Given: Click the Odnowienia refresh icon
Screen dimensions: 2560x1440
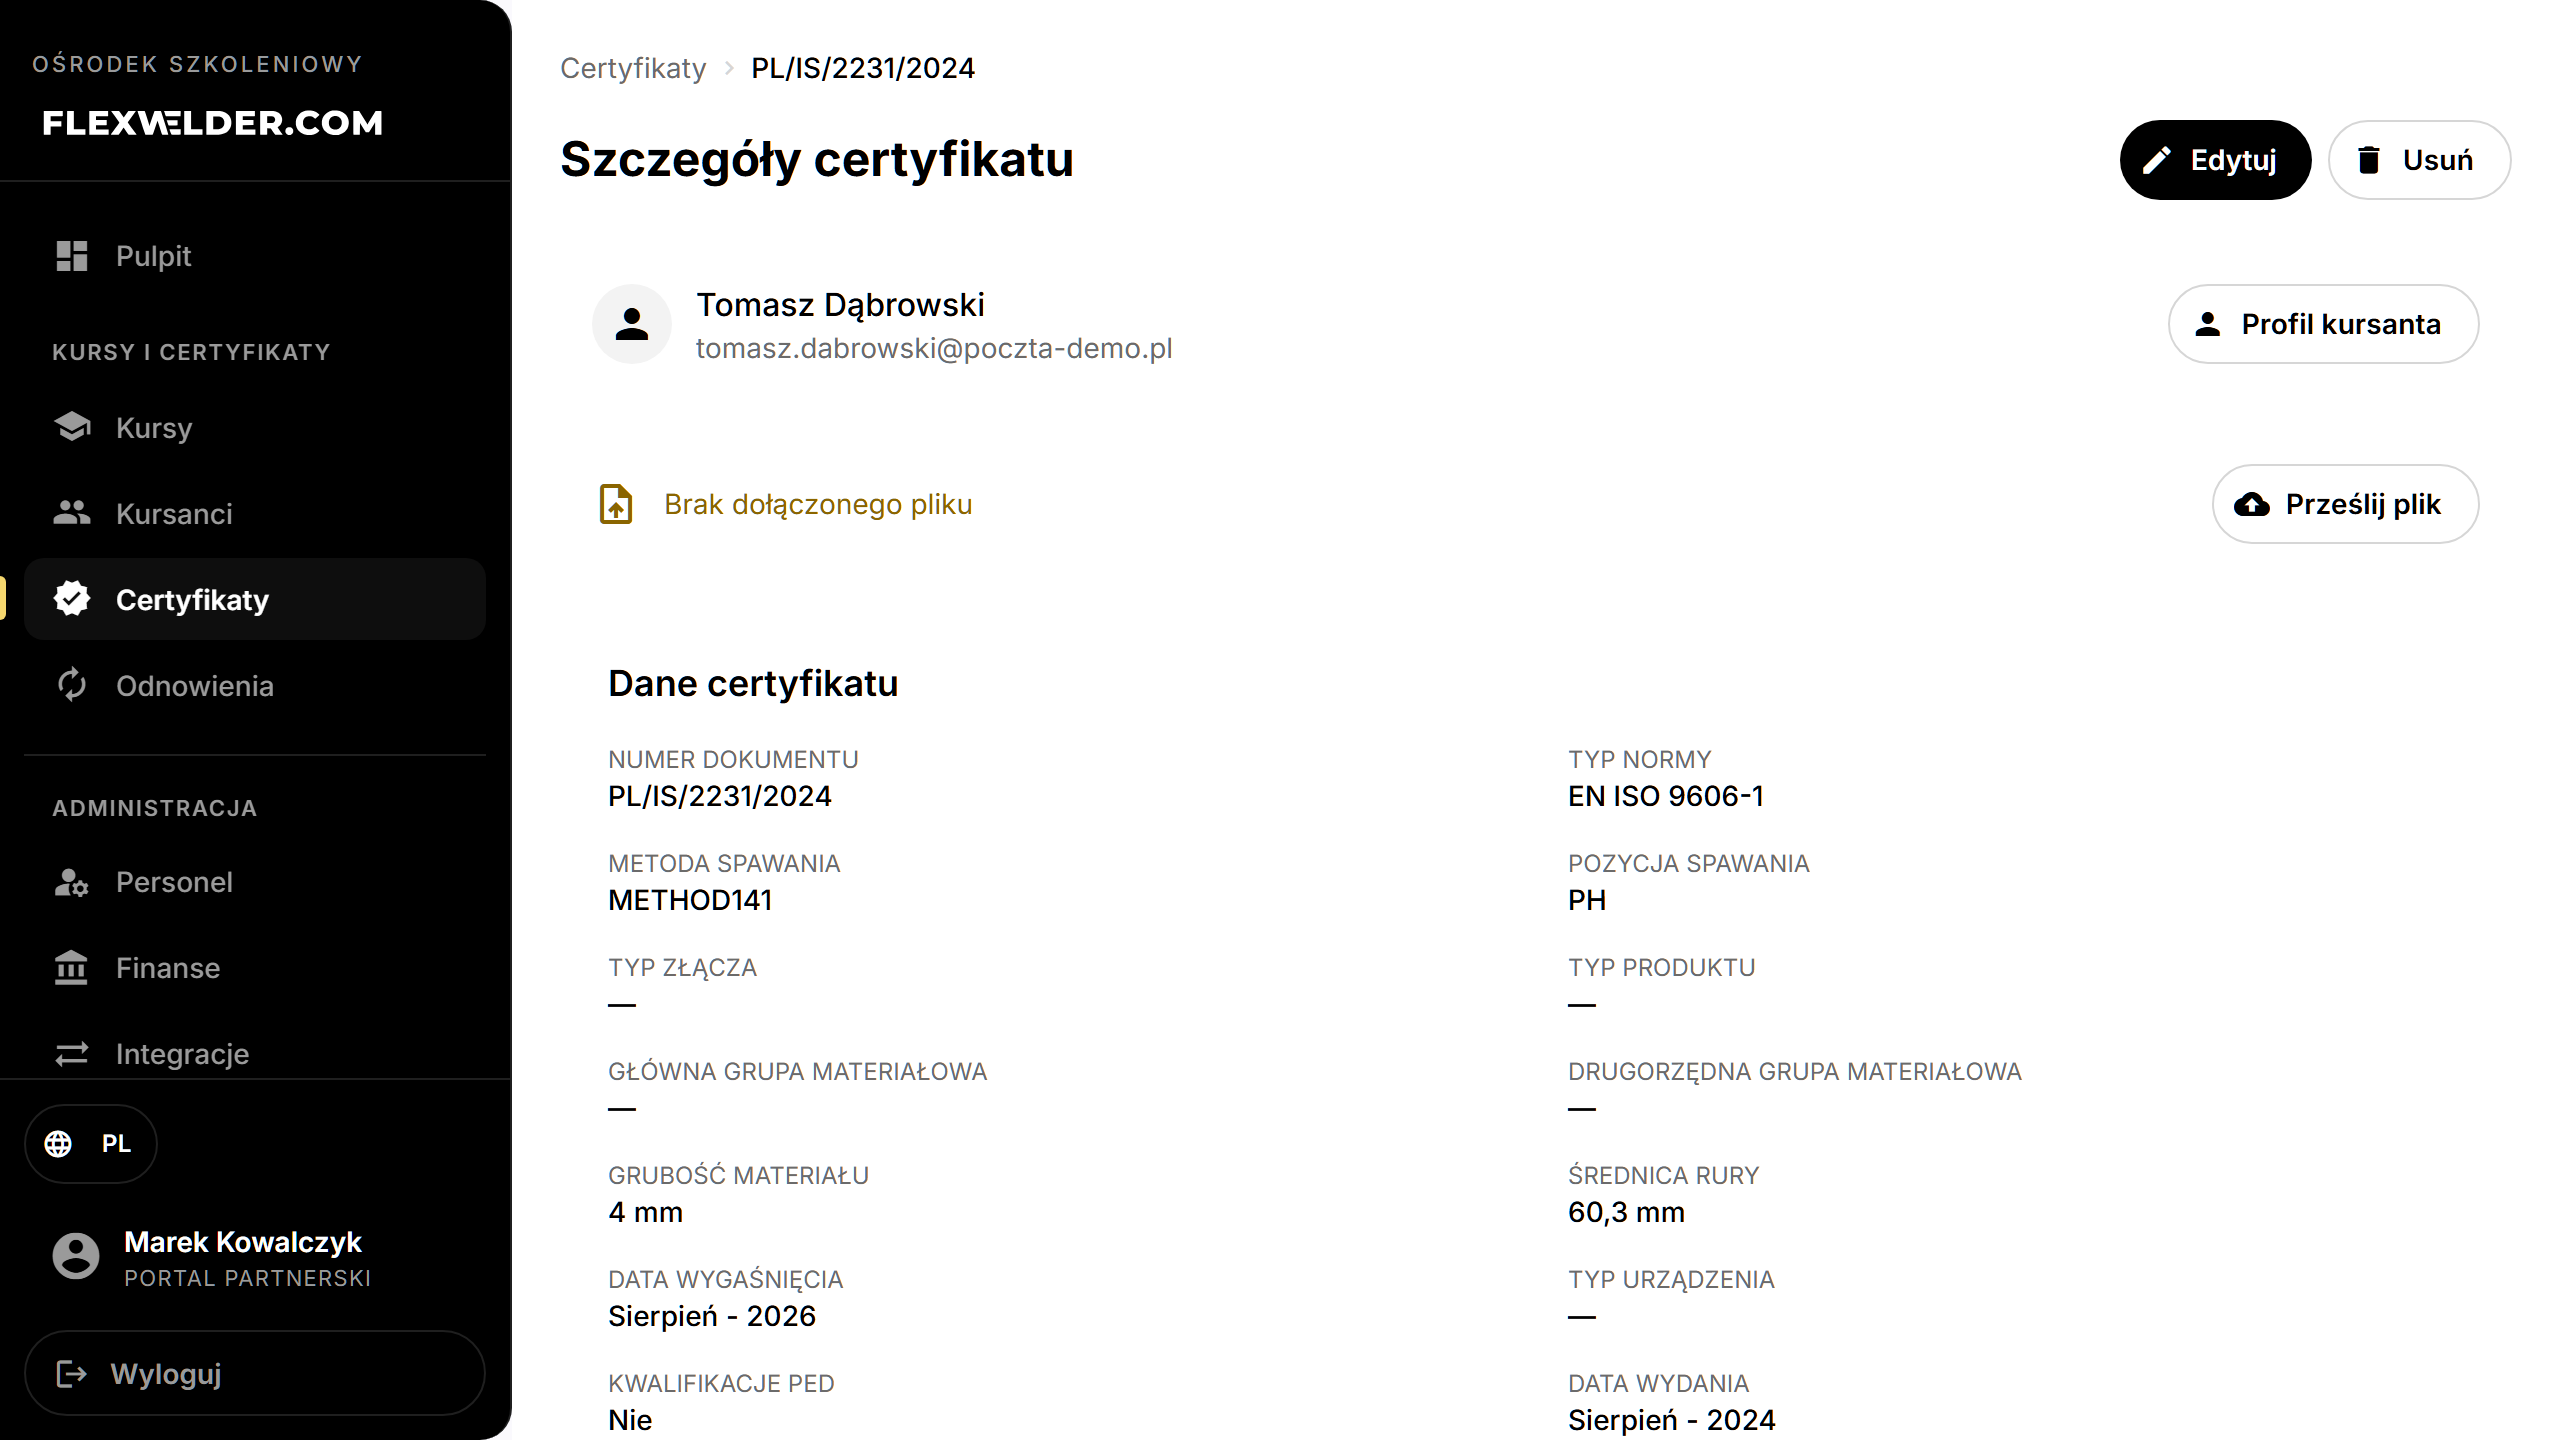Looking at the screenshot, I should [x=72, y=685].
